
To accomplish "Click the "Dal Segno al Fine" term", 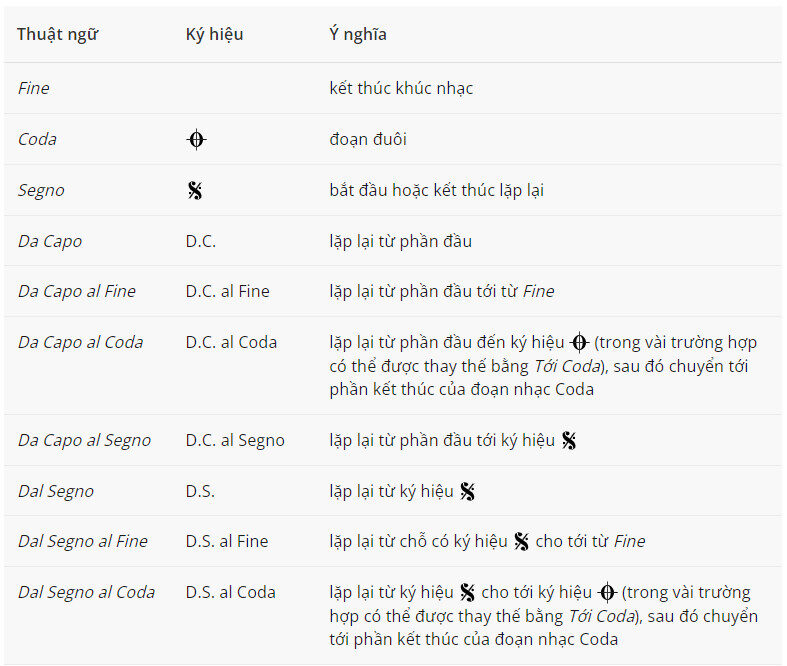I will [83, 541].
